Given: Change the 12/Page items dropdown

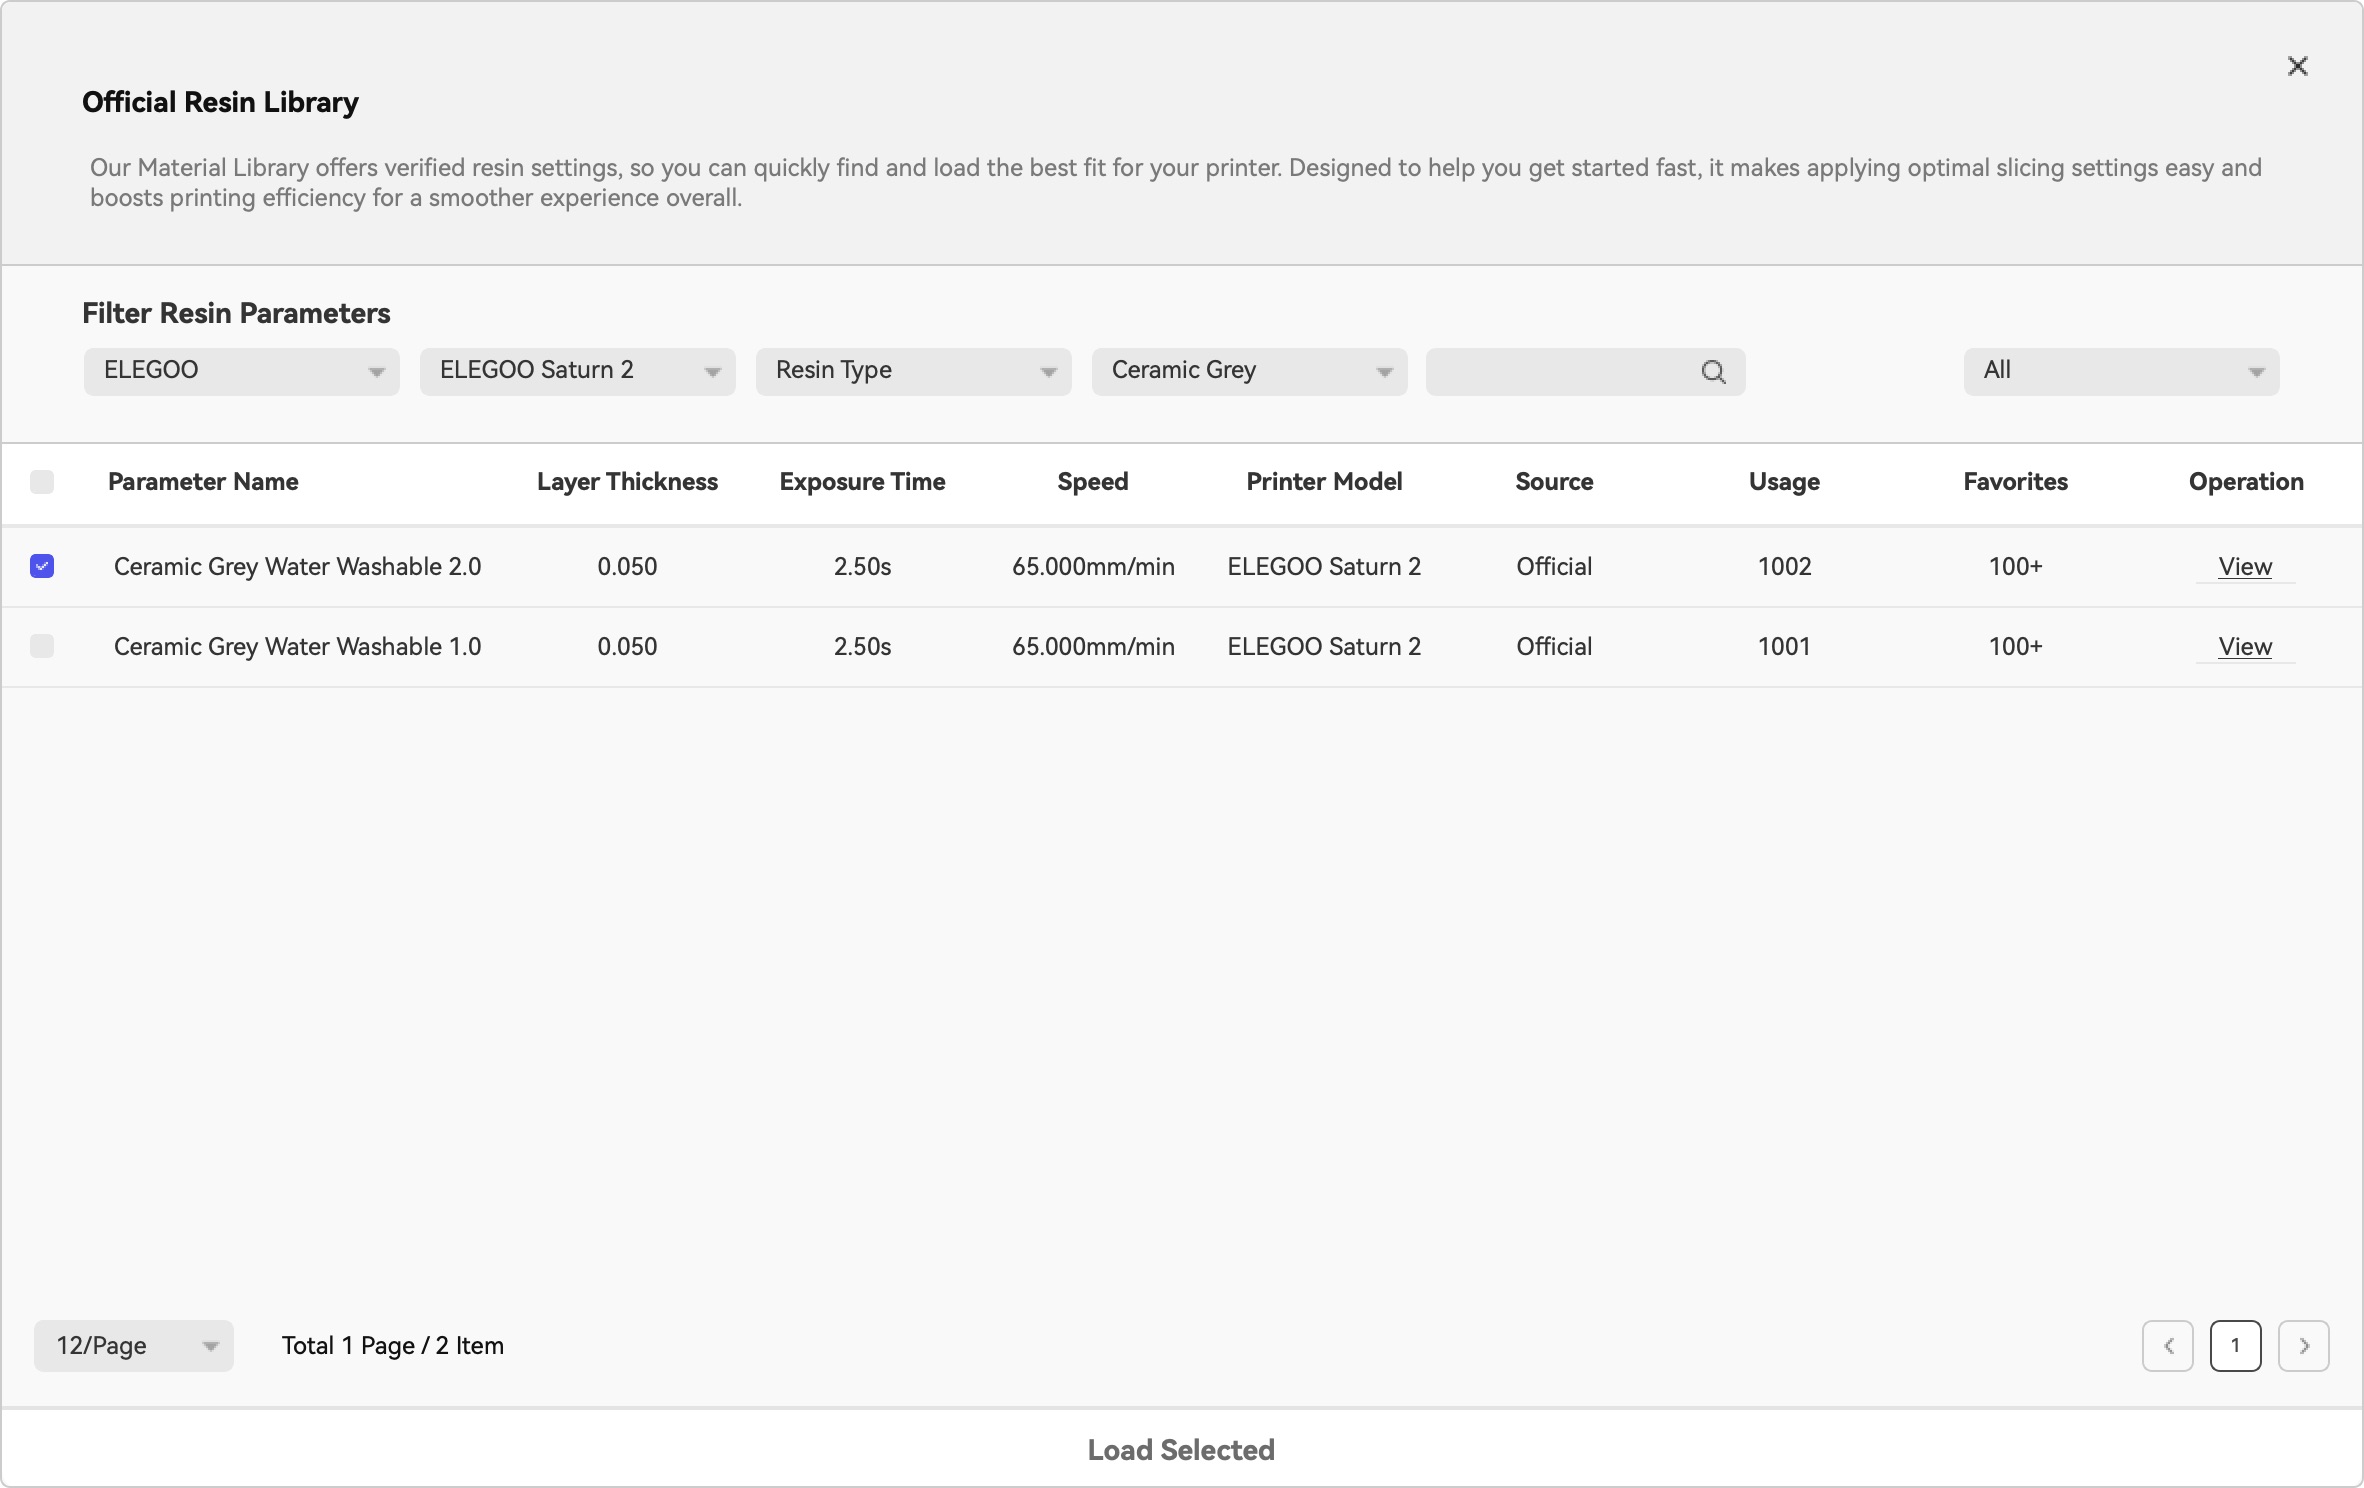Looking at the screenshot, I should (x=133, y=1346).
